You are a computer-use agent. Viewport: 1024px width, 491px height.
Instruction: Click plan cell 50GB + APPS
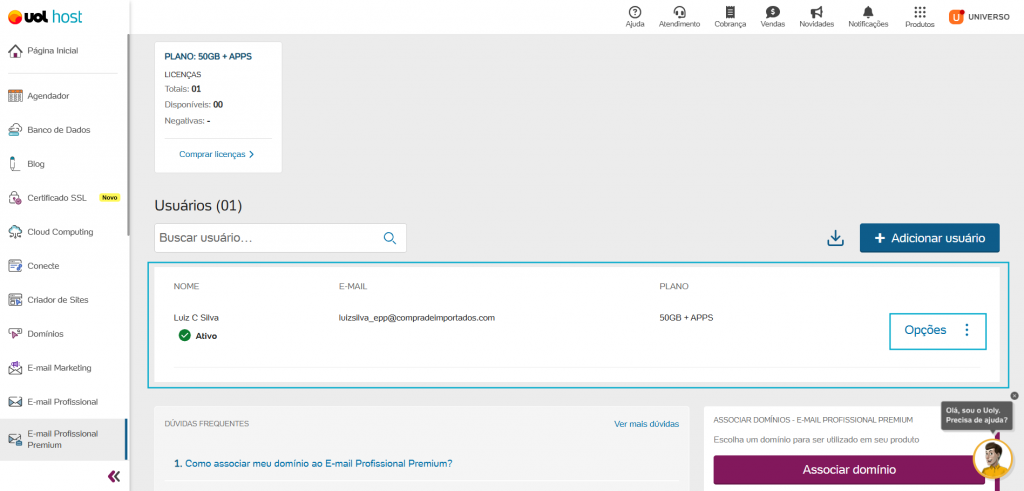tap(686, 318)
